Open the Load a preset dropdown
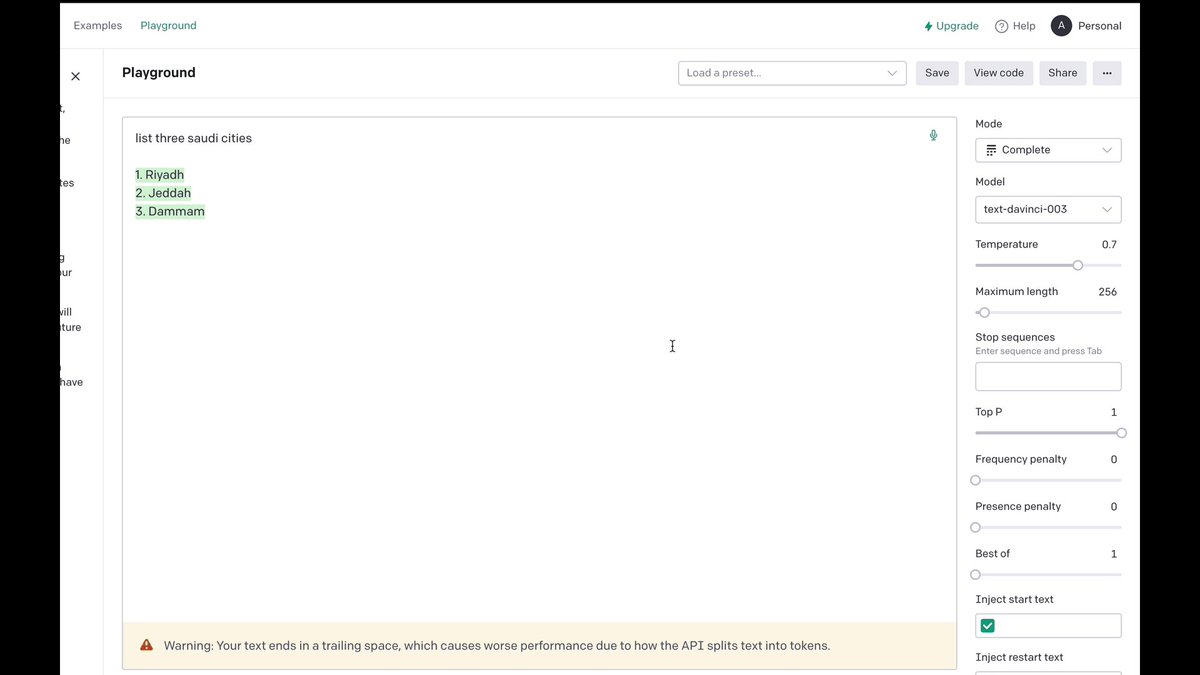 click(792, 73)
